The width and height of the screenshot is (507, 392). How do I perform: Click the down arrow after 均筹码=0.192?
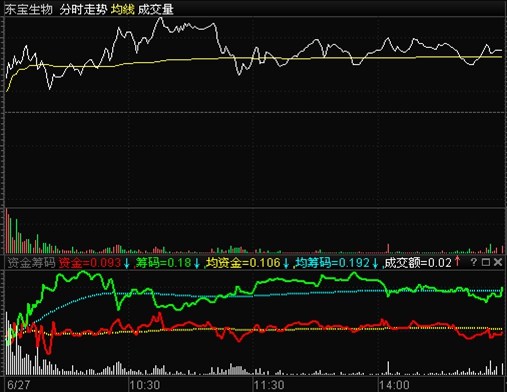(x=375, y=263)
